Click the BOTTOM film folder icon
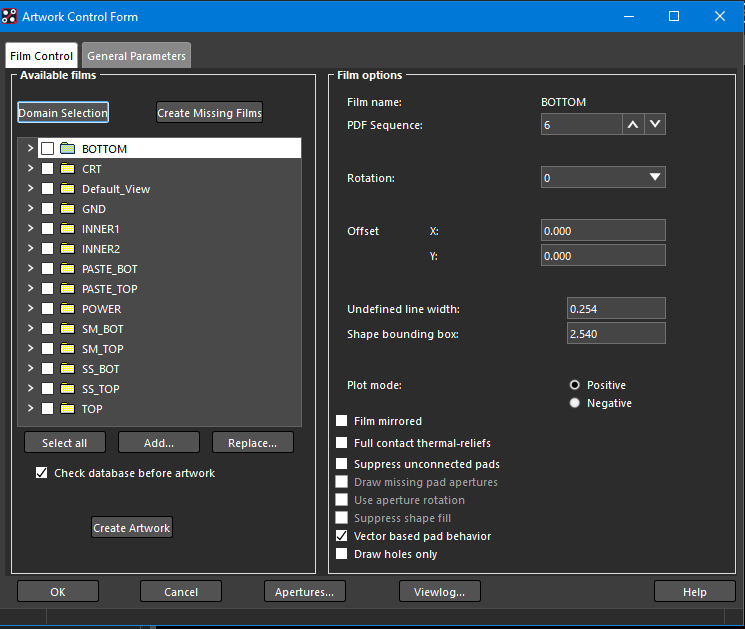745x629 pixels. [x=67, y=149]
